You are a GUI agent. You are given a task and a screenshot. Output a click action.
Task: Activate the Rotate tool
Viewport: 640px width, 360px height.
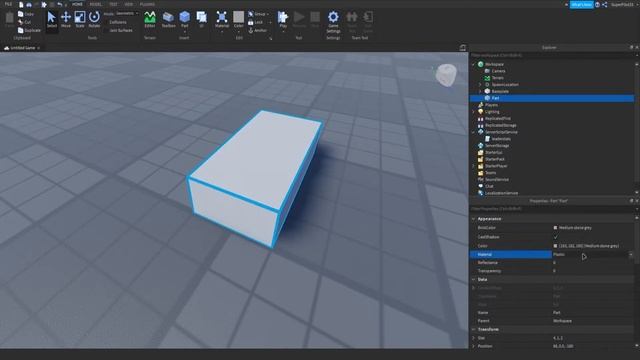pos(94,20)
